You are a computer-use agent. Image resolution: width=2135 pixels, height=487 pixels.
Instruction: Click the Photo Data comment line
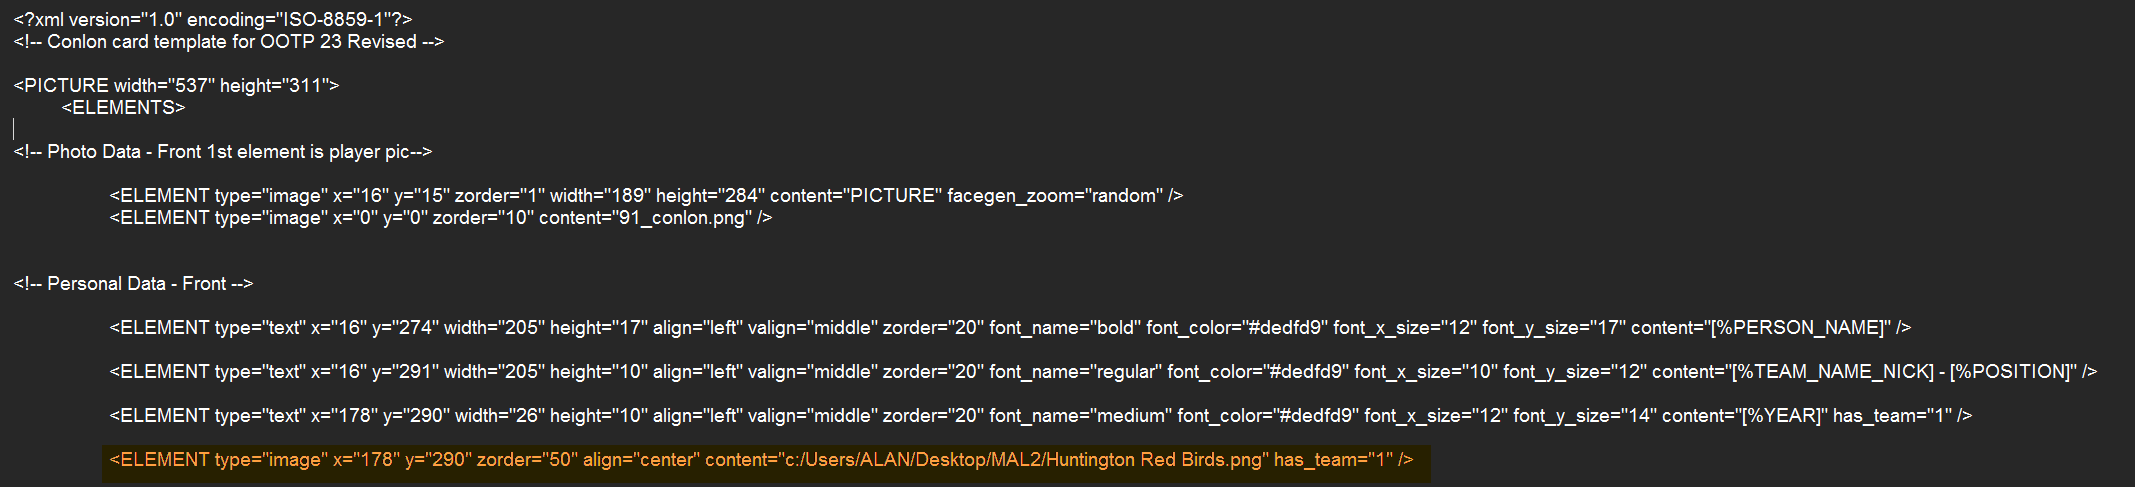[x=222, y=152]
